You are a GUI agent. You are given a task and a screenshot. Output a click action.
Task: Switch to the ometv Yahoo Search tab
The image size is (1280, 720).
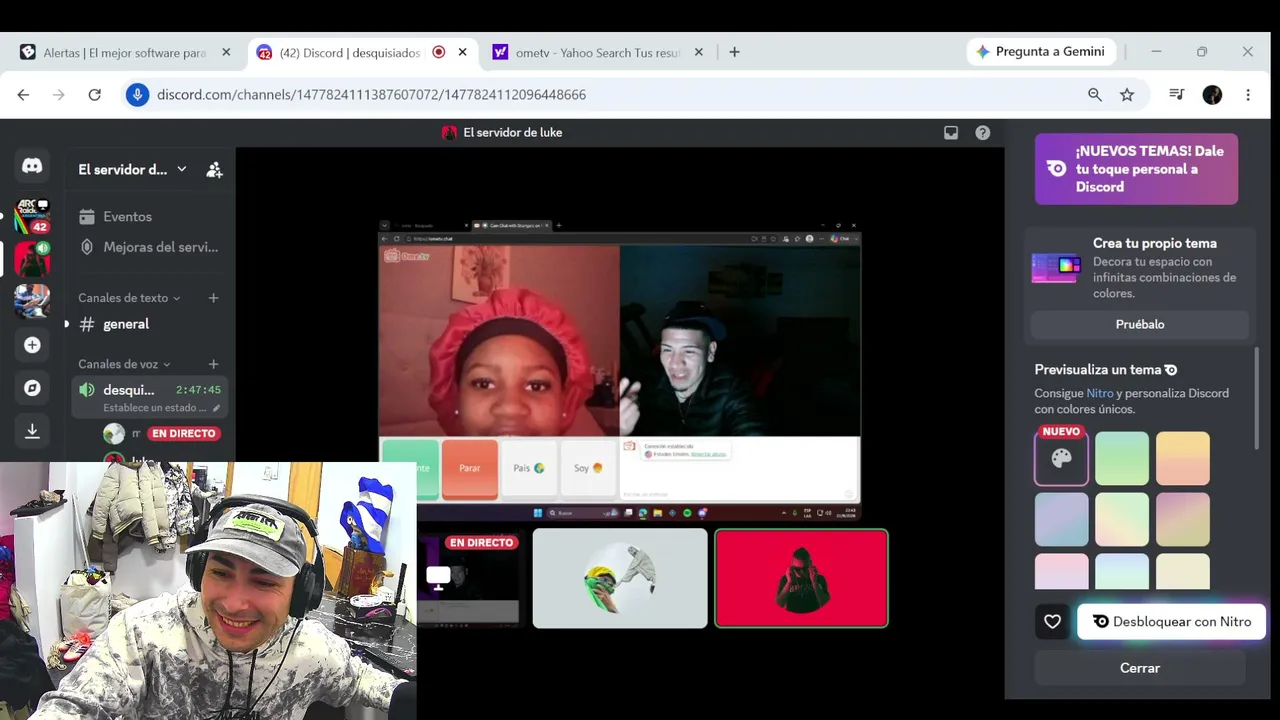598,52
